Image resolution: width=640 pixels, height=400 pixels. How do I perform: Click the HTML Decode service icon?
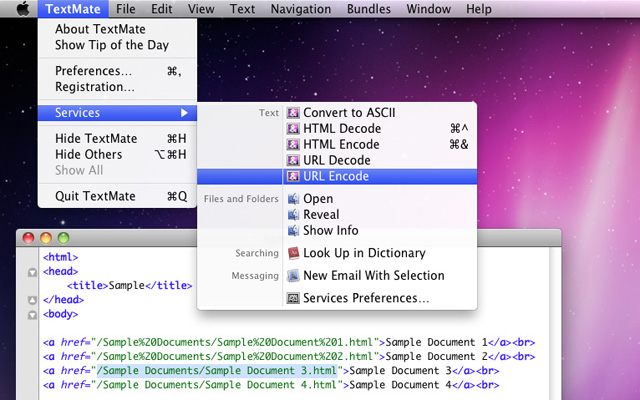coord(293,129)
